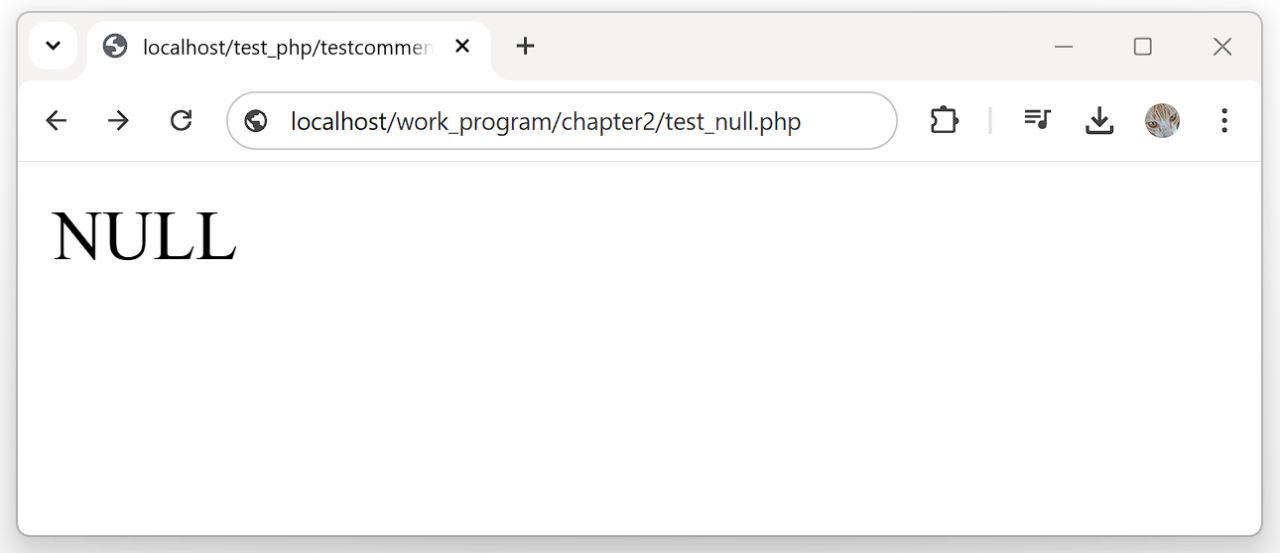Reload the test_null.php page
Viewport: 1280px width, 553px height.
[181, 121]
